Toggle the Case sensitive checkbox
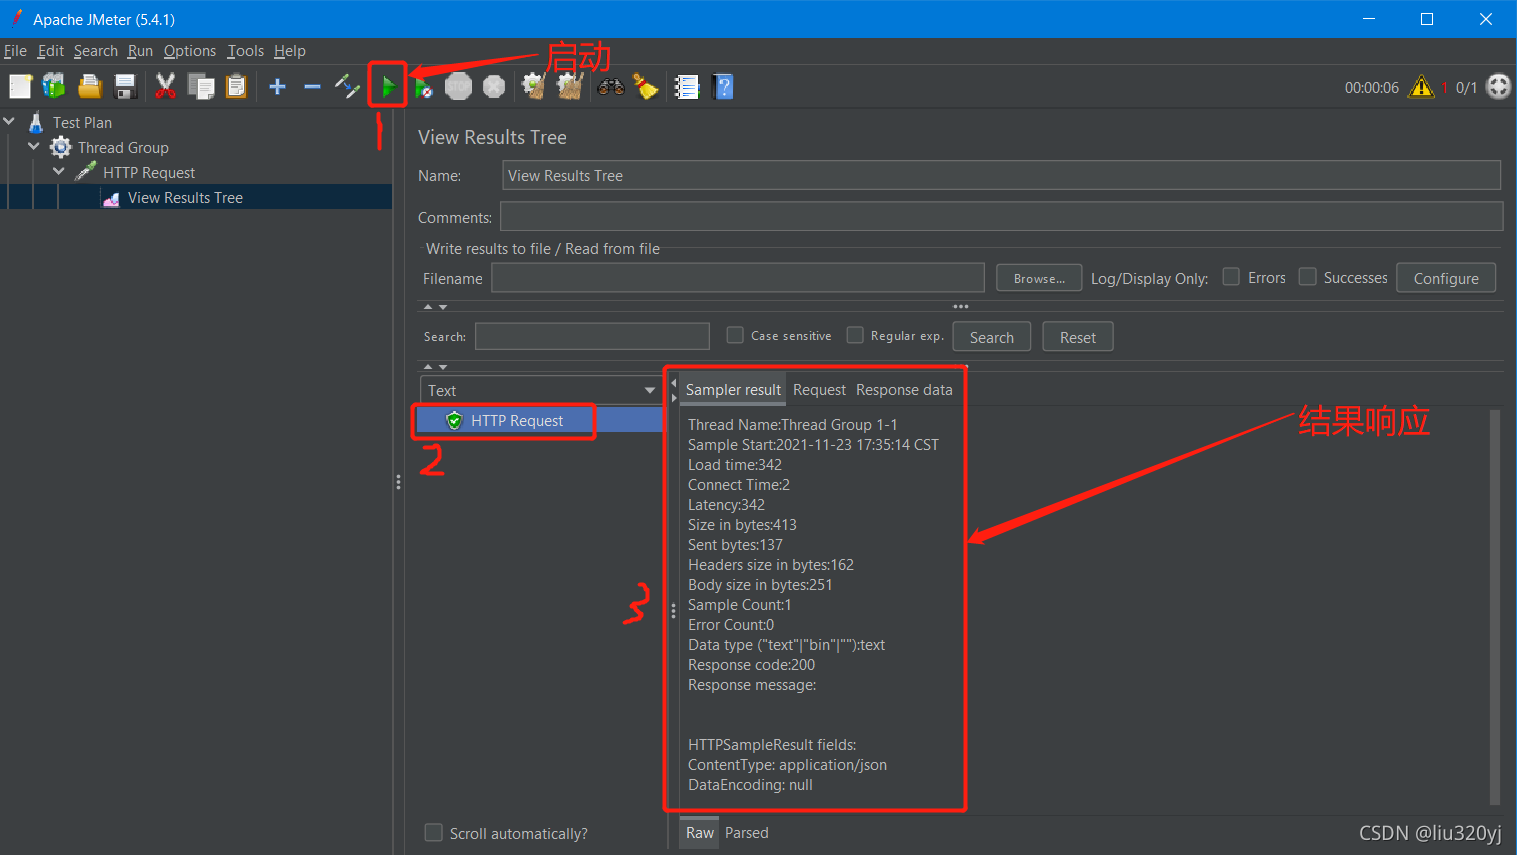 [735, 335]
